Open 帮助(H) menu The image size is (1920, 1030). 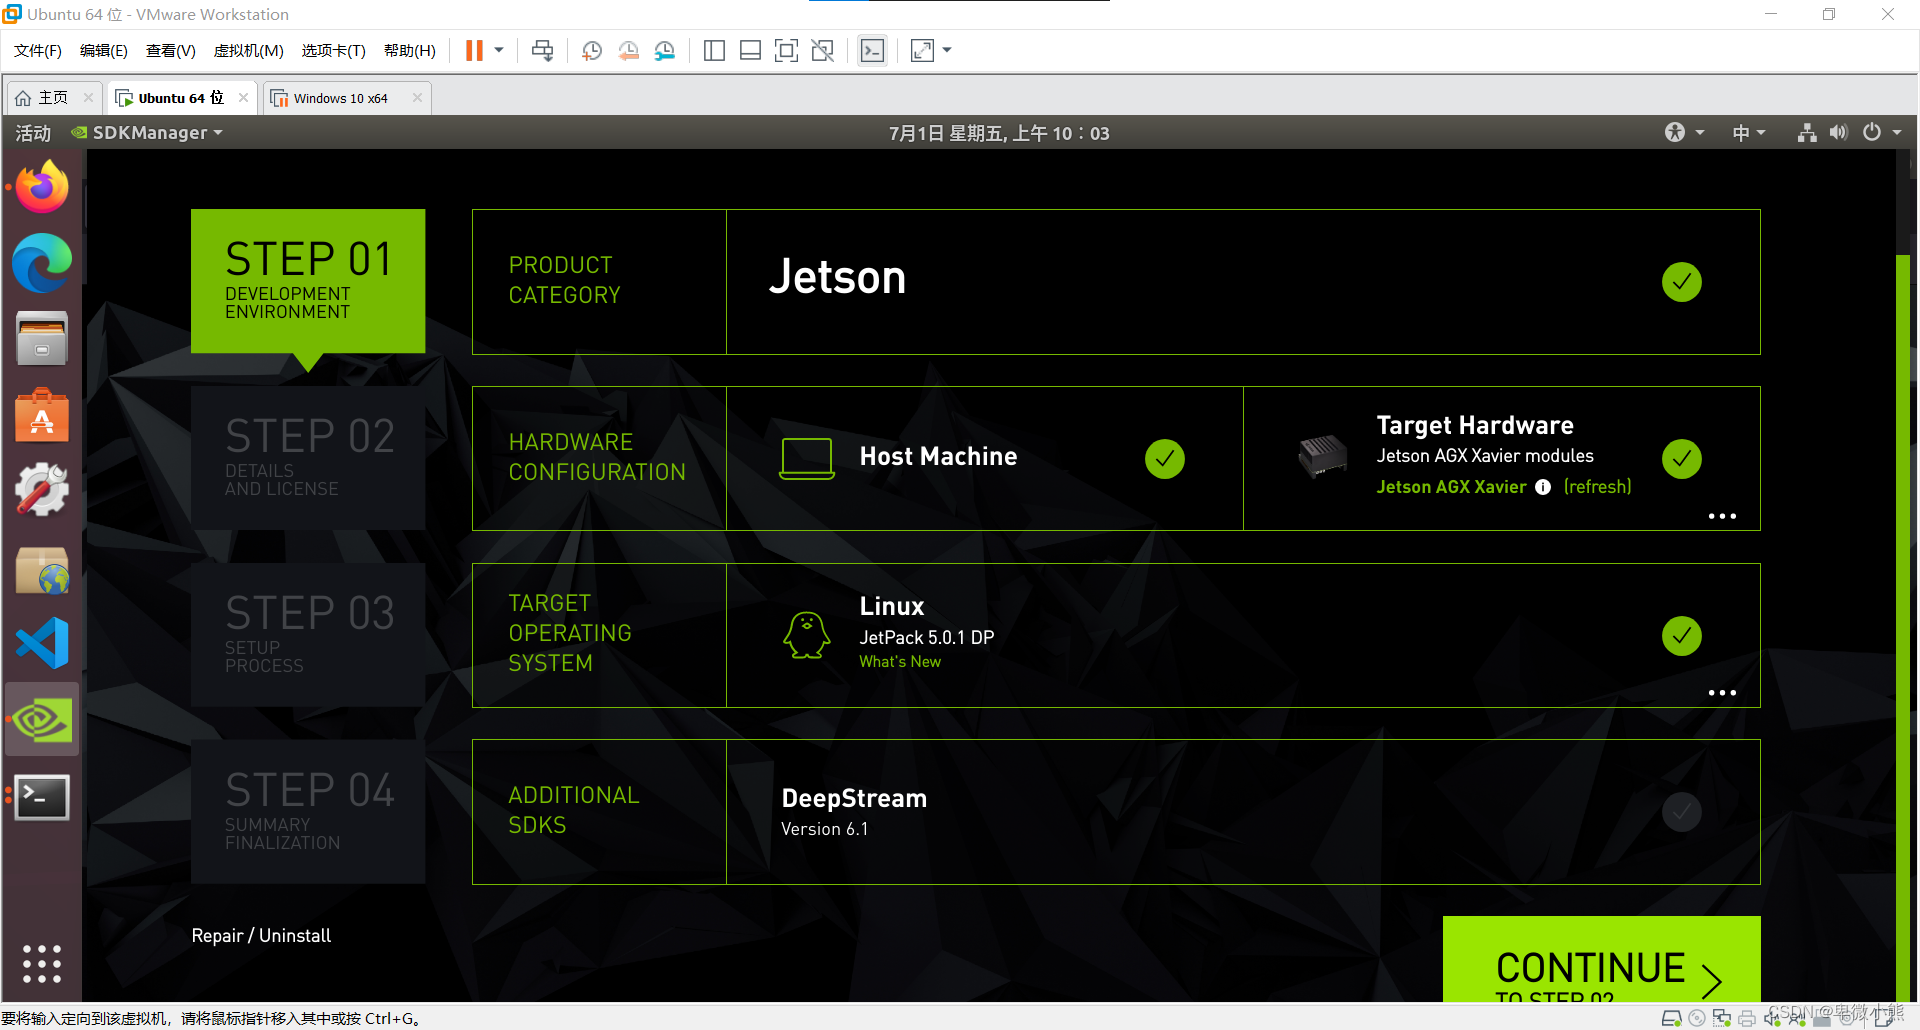[410, 51]
